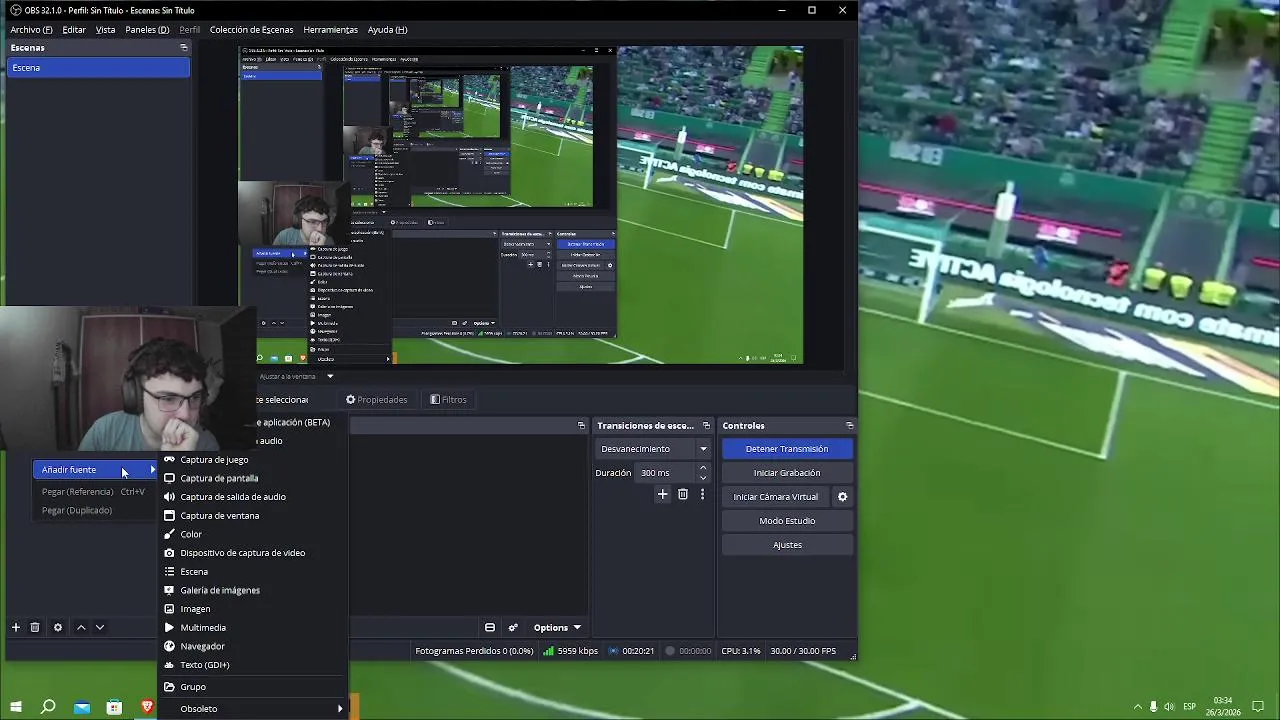Pick the Captura de pantalla monitor icon
1280x720 pixels.
pyautogui.click(x=169, y=478)
